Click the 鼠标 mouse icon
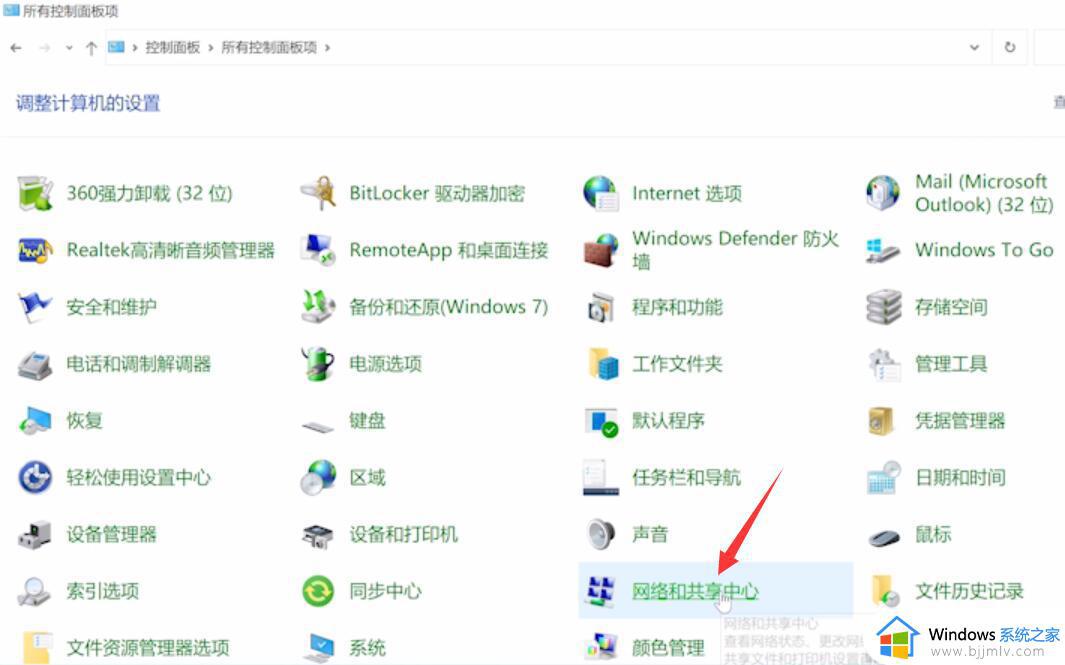This screenshot has height=665, width=1065. [x=884, y=539]
